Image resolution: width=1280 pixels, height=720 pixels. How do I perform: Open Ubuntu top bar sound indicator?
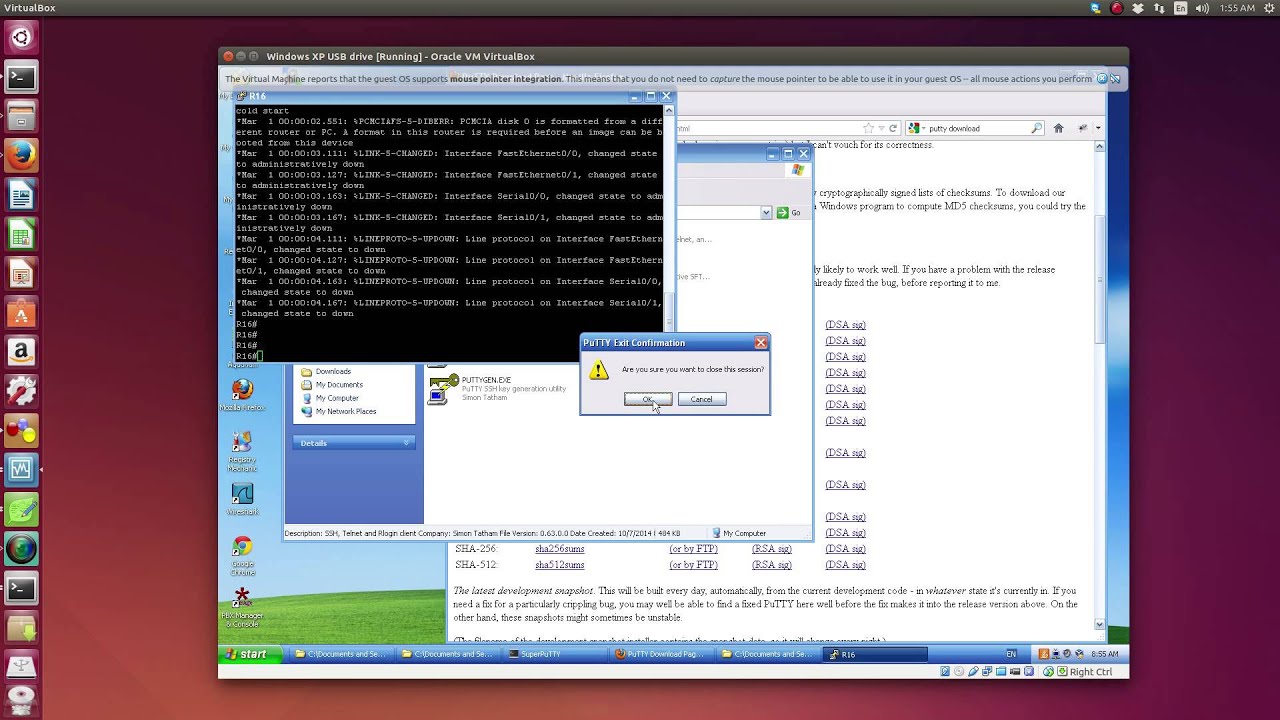tap(1202, 8)
